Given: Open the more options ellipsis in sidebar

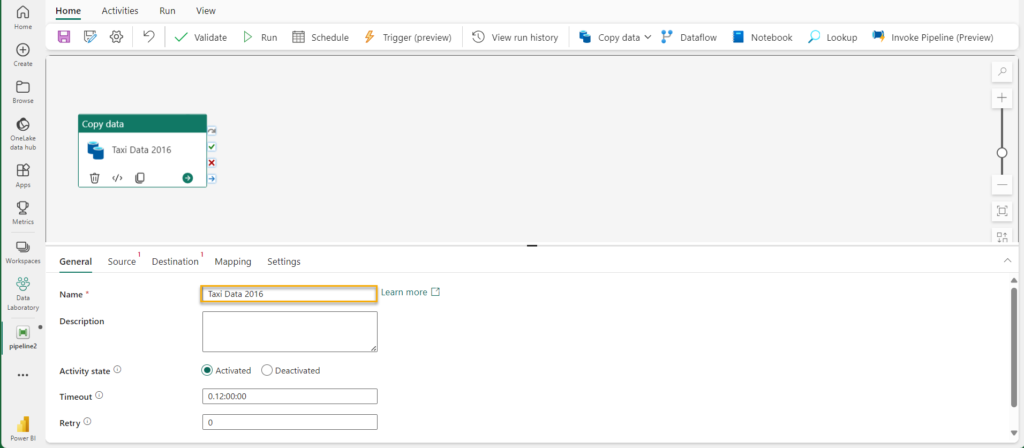Looking at the screenshot, I should click(22, 375).
